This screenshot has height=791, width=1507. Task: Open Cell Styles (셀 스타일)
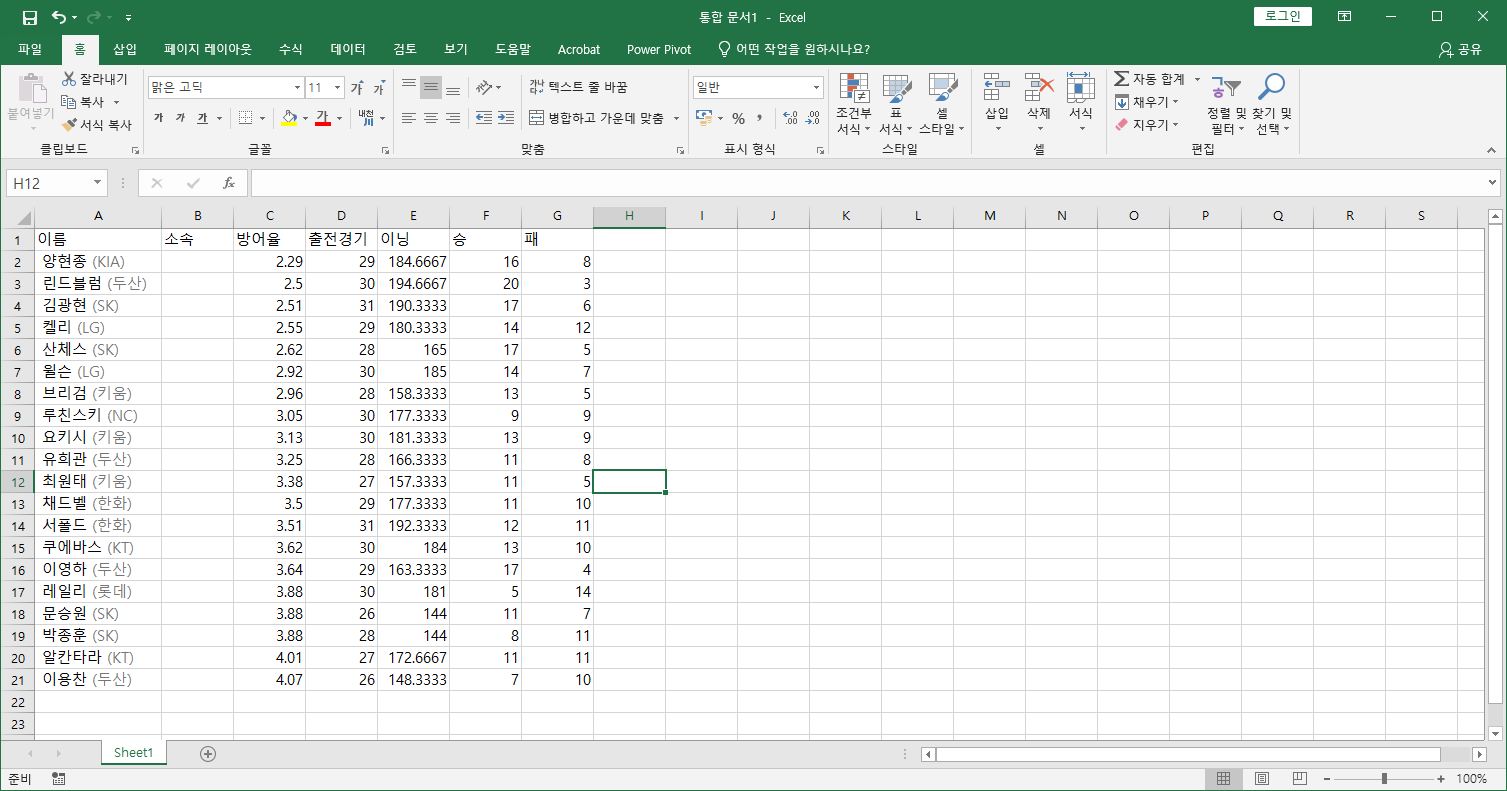click(x=941, y=104)
